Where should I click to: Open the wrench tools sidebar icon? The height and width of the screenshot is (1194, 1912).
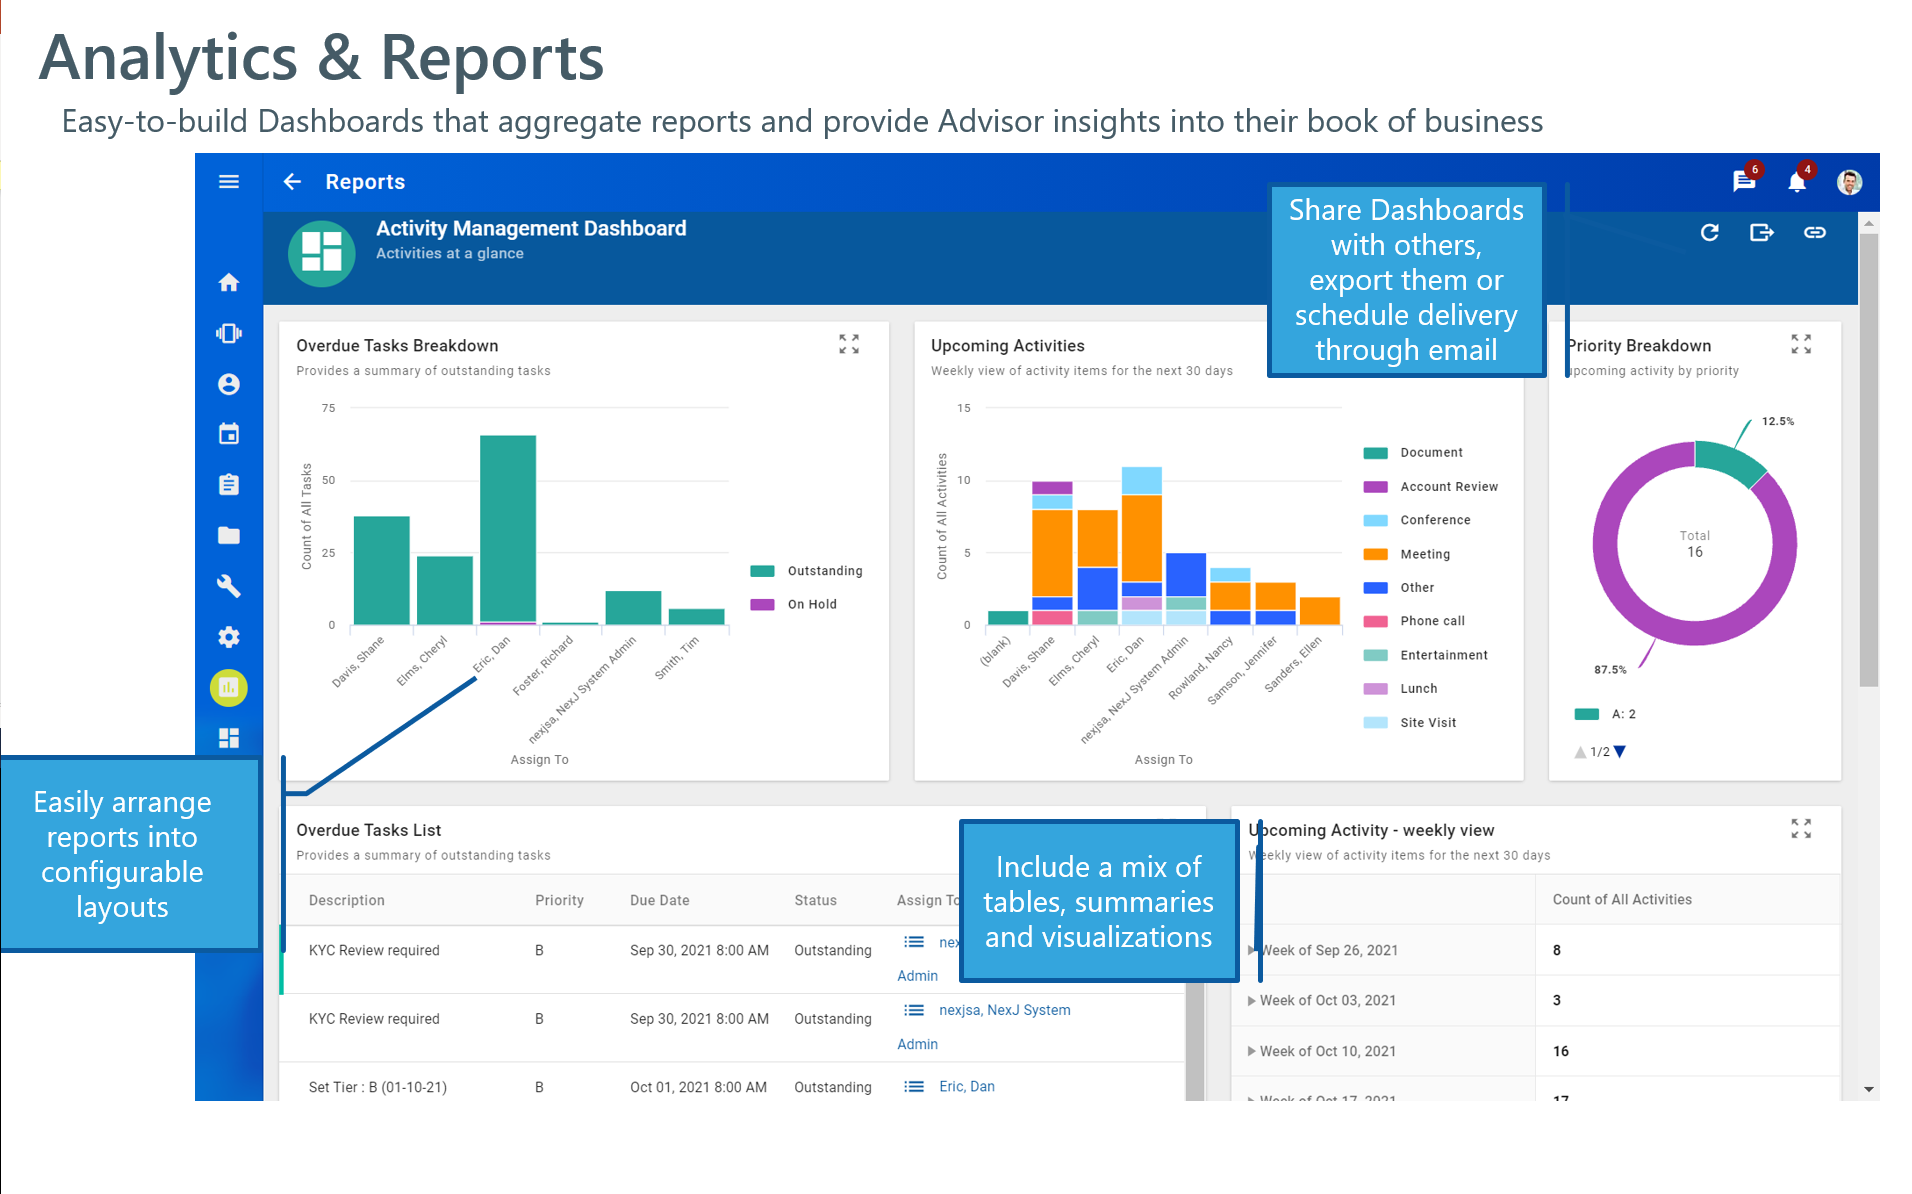coord(229,586)
